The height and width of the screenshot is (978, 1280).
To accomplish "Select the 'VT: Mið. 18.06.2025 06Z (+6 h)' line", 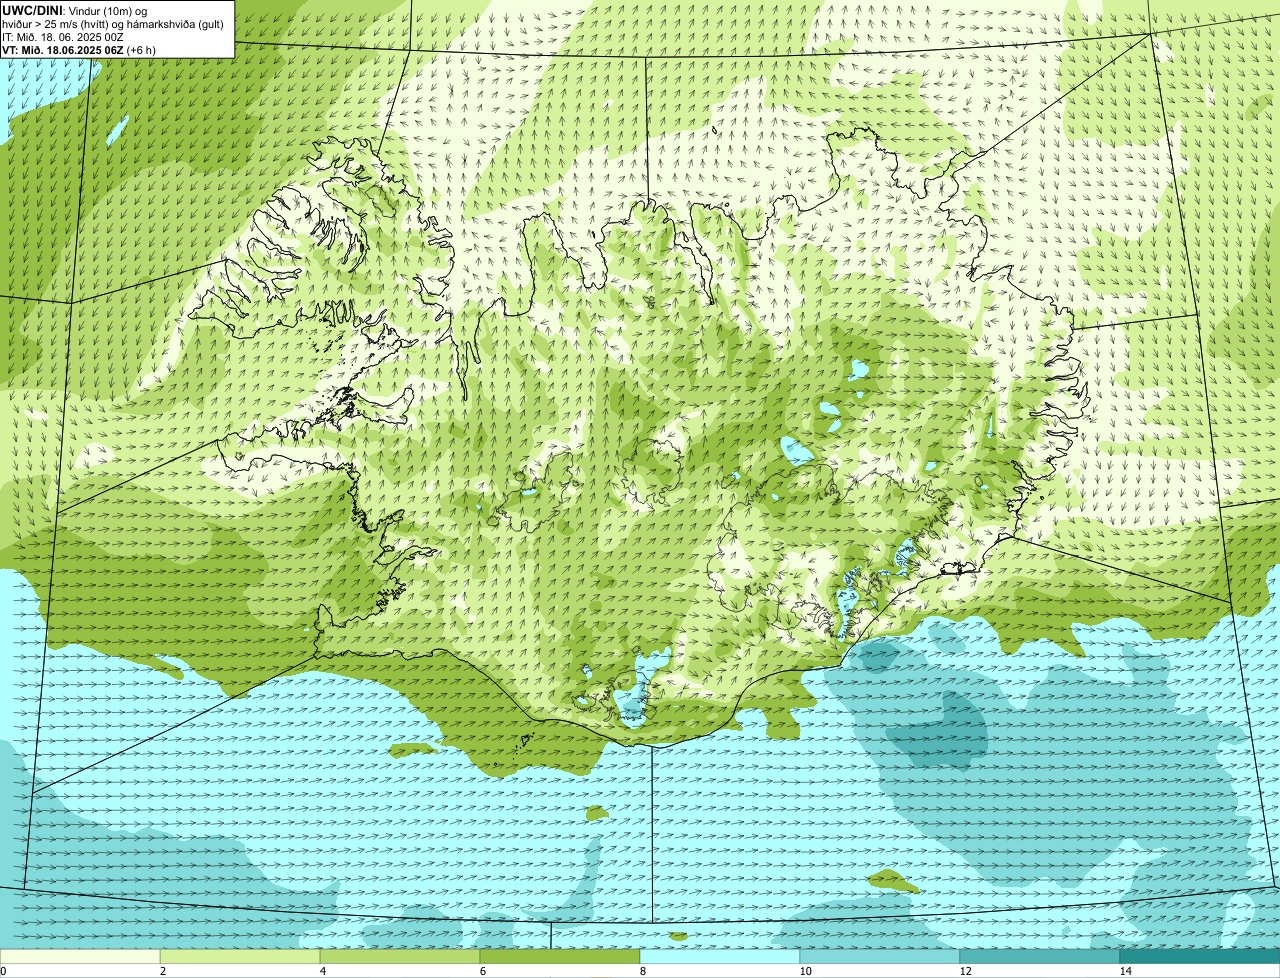I will 78,50.
